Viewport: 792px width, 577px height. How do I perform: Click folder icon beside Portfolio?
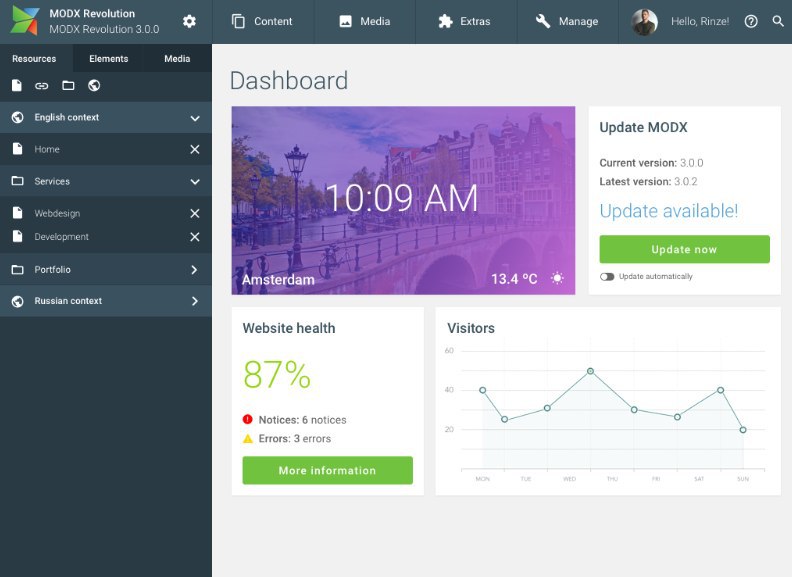pyautogui.click(x=18, y=269)
